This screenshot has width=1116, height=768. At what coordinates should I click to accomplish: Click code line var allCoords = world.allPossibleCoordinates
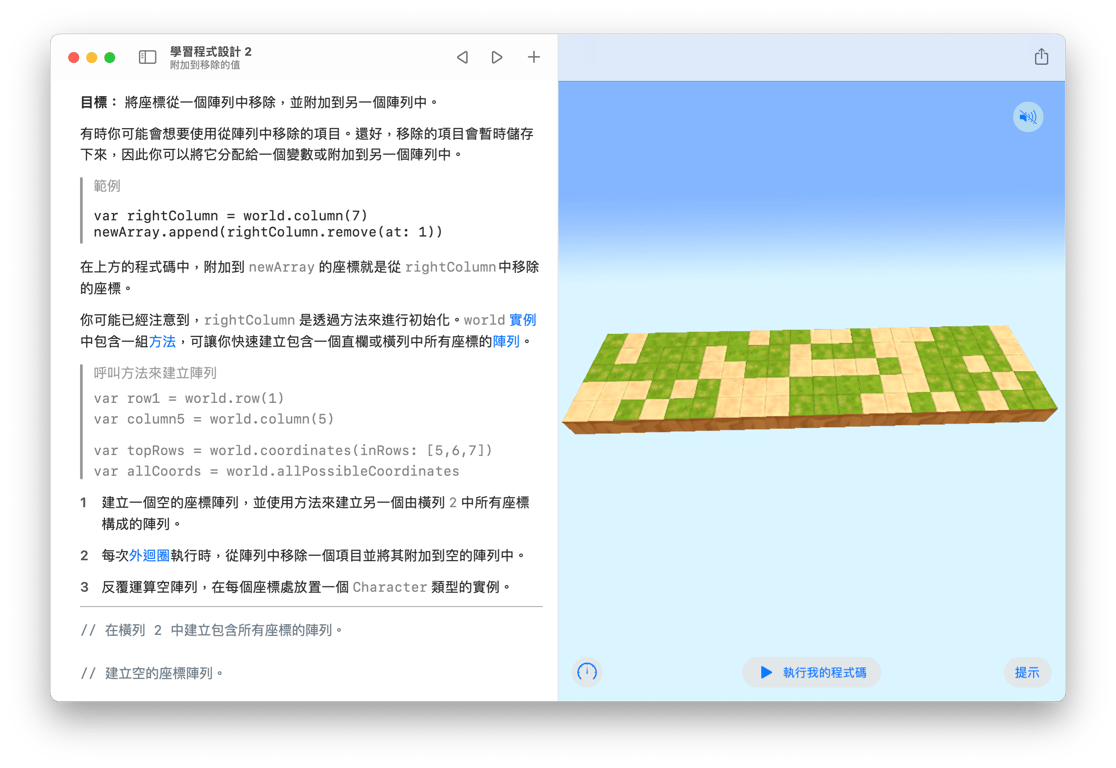[x=276, y=471]
